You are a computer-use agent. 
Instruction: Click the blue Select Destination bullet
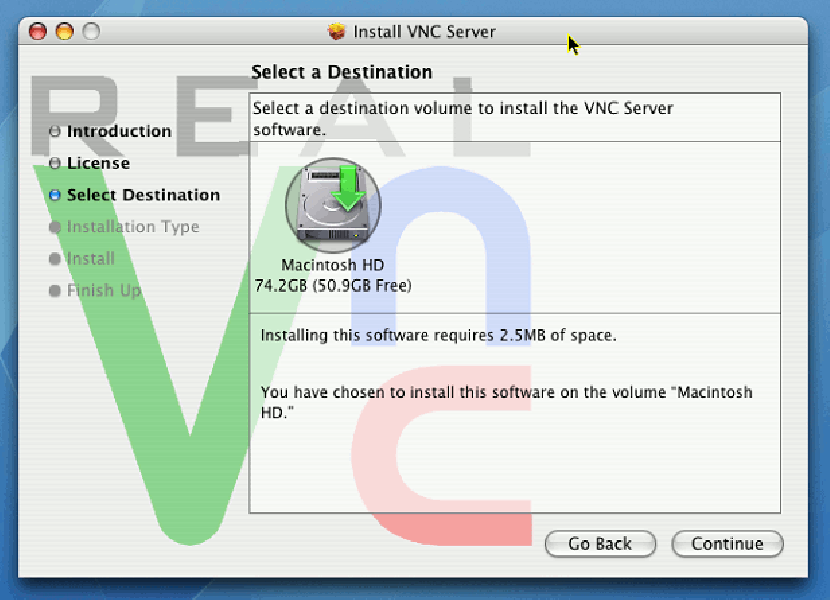(x=55, y=195)
